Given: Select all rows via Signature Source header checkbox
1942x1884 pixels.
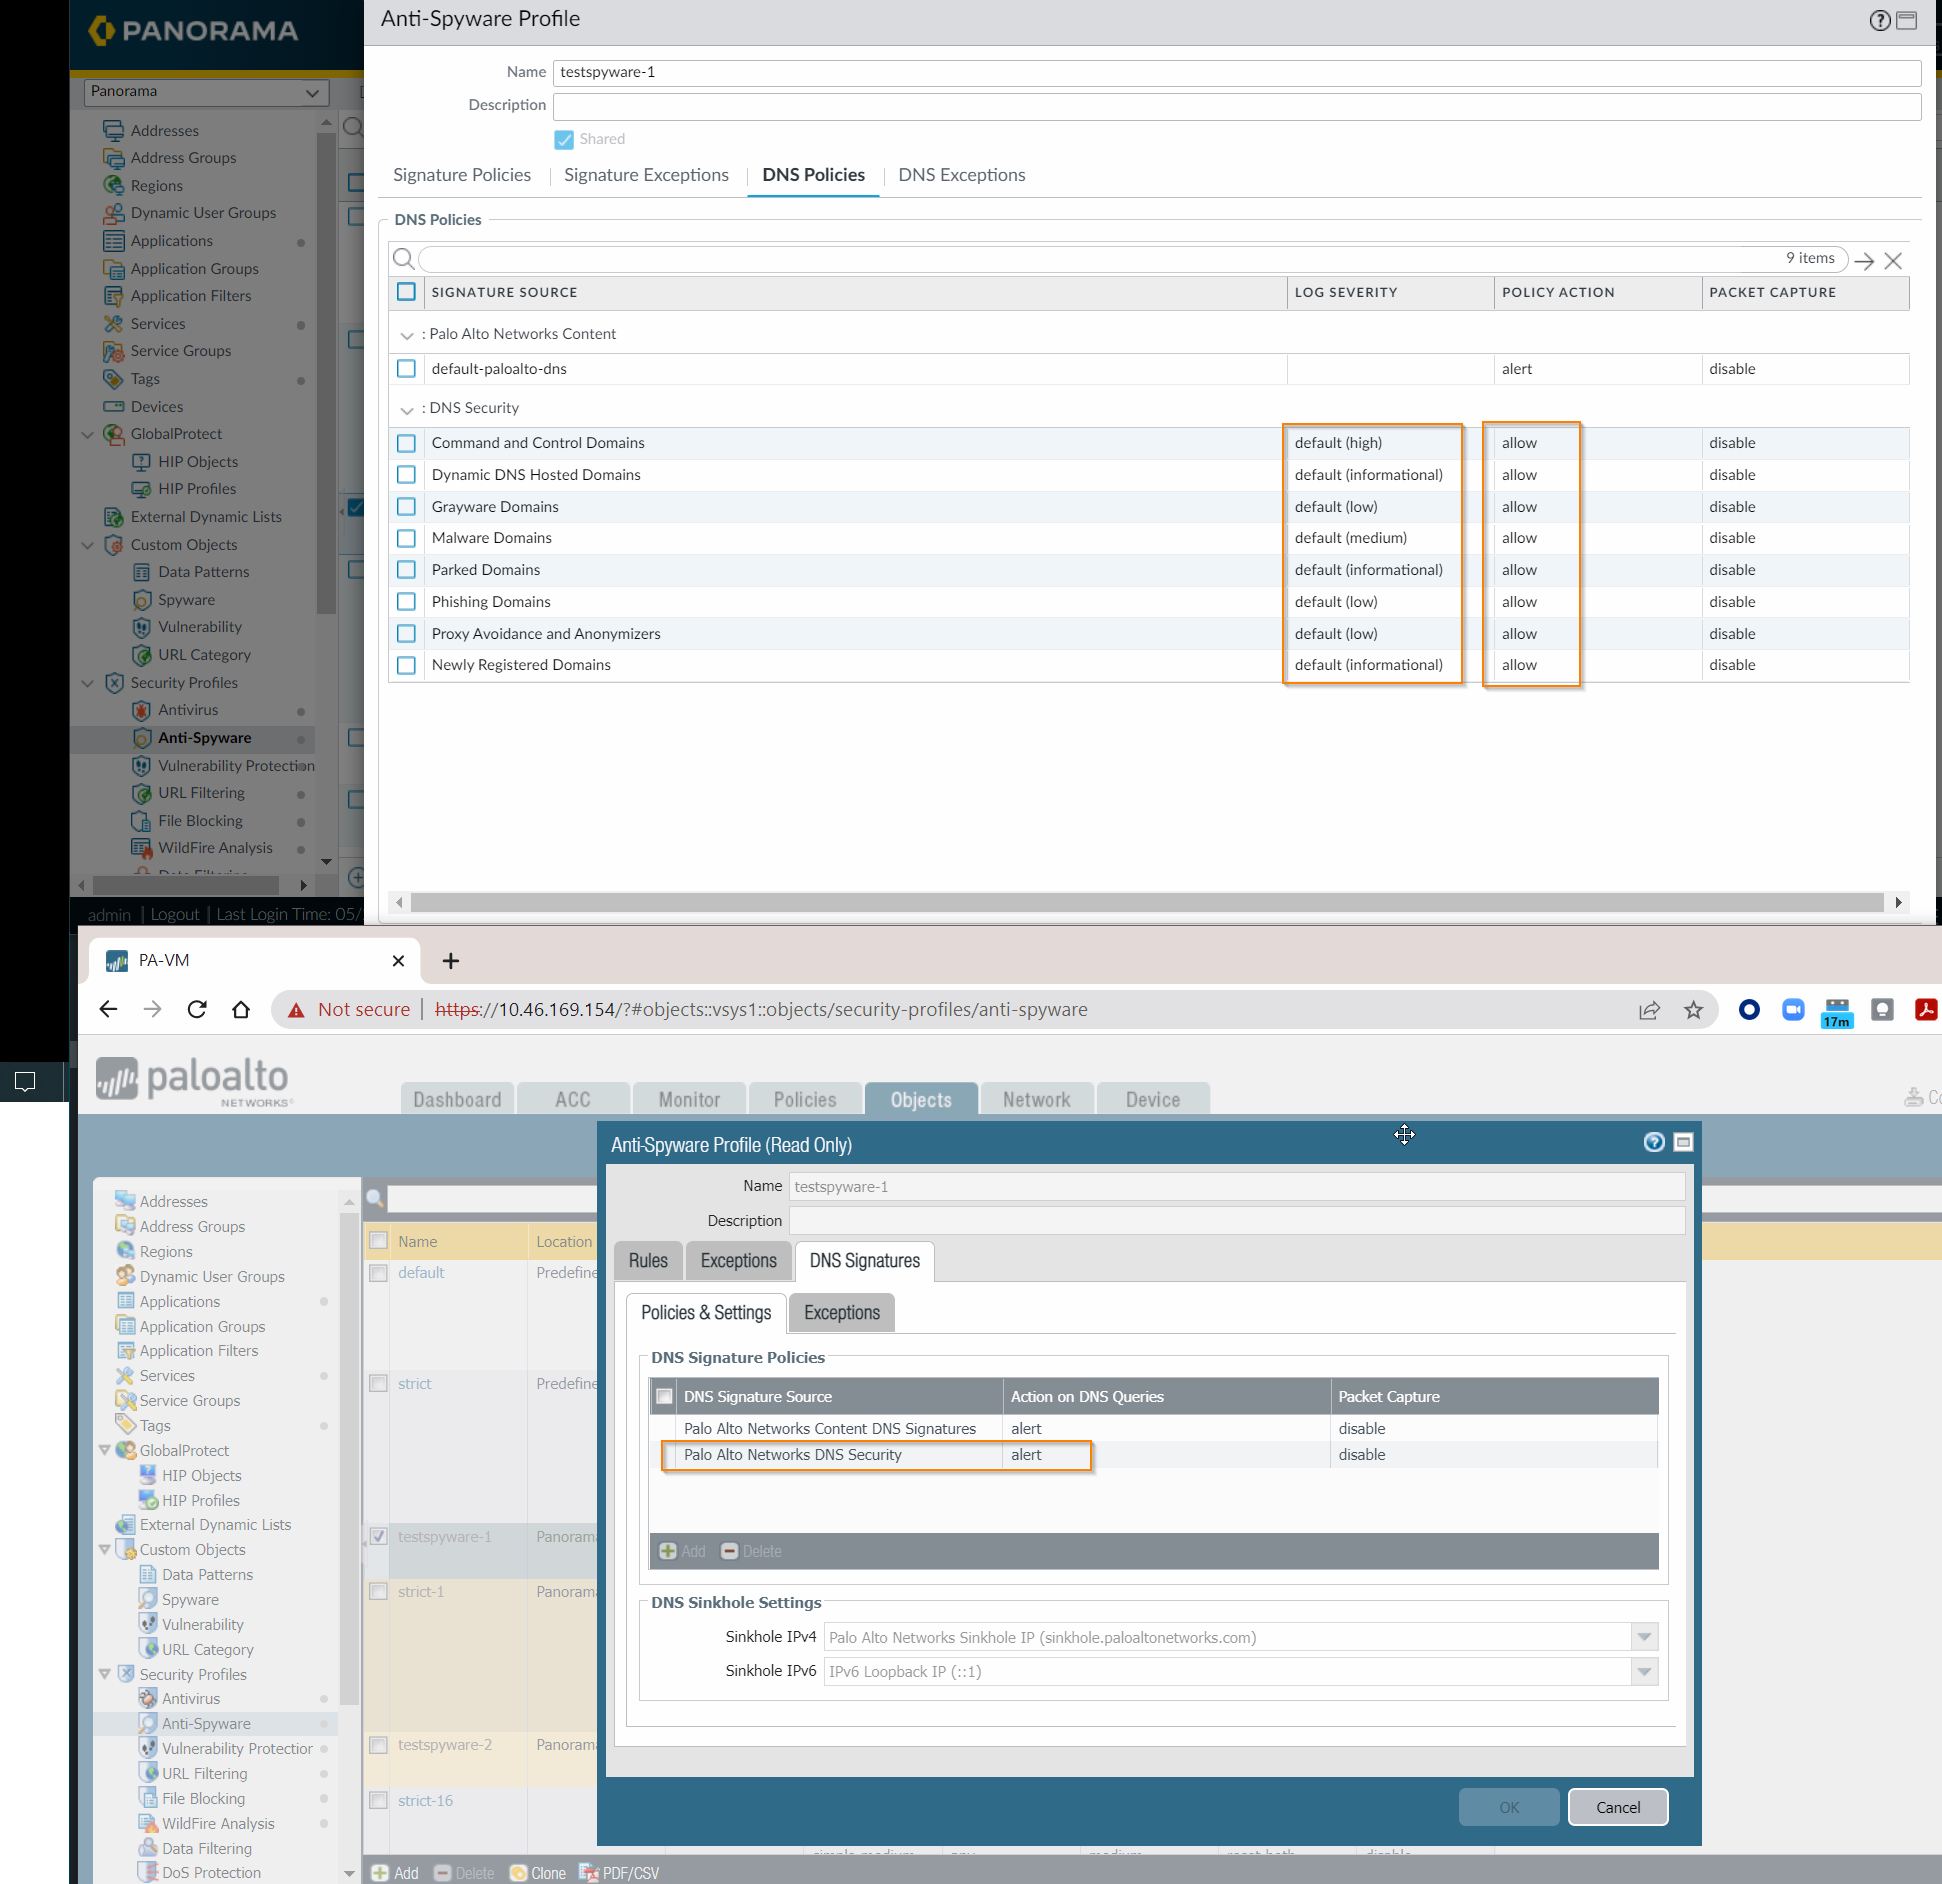Looking at the screenshot, I should coord(406,292).
